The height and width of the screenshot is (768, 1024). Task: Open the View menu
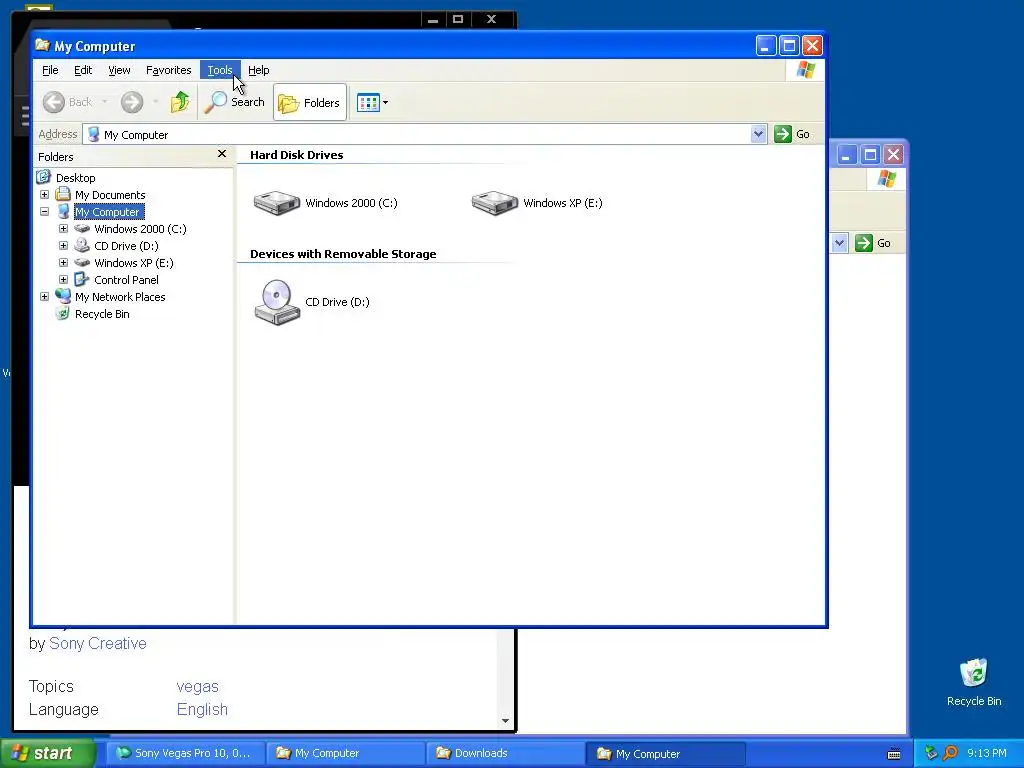point(119,70)
